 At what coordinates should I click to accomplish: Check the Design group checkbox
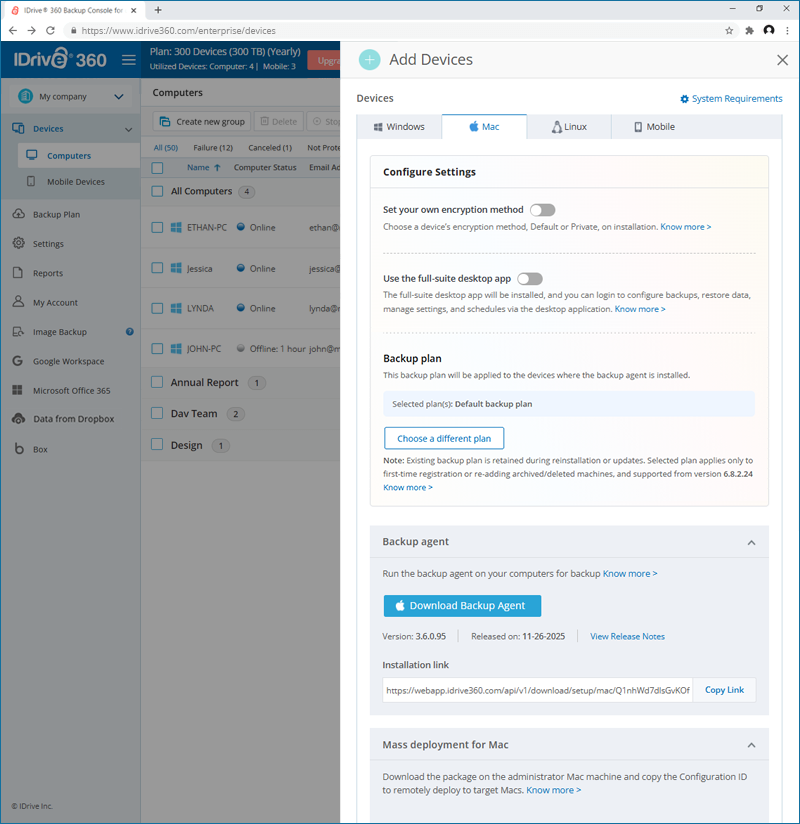point(157,445)
